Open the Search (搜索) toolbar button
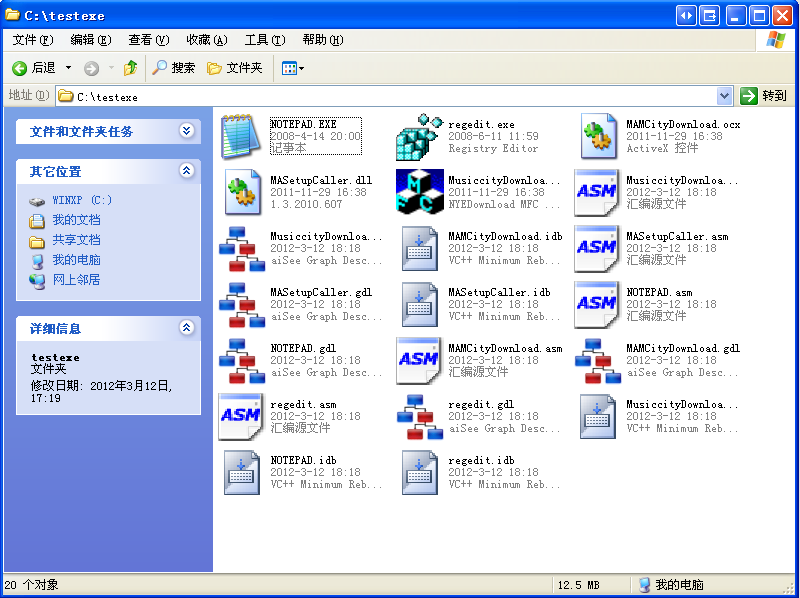 (174, 68)
